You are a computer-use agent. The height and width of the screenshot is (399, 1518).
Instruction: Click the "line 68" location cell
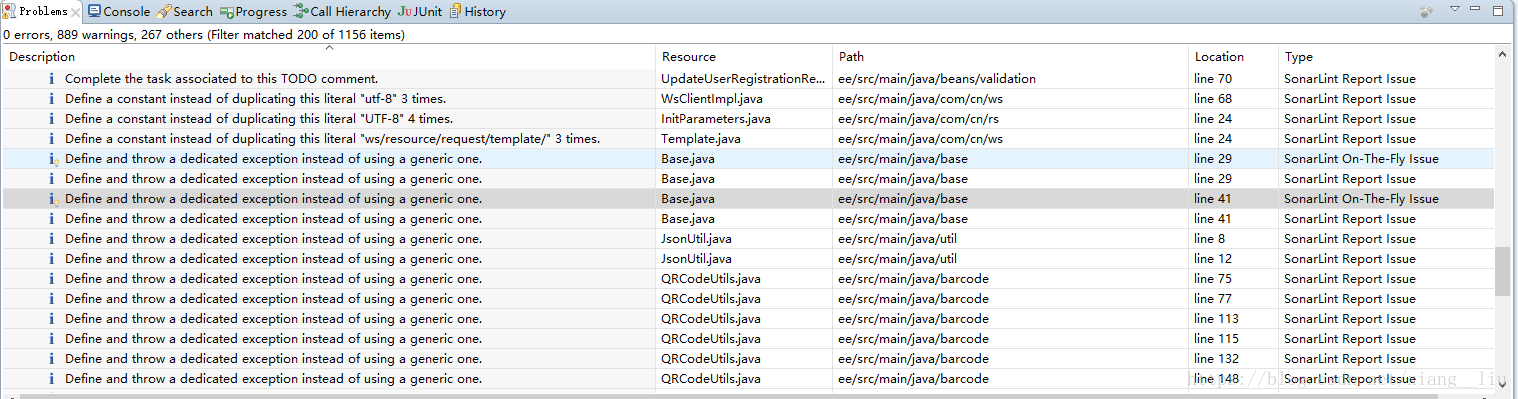1234,99
